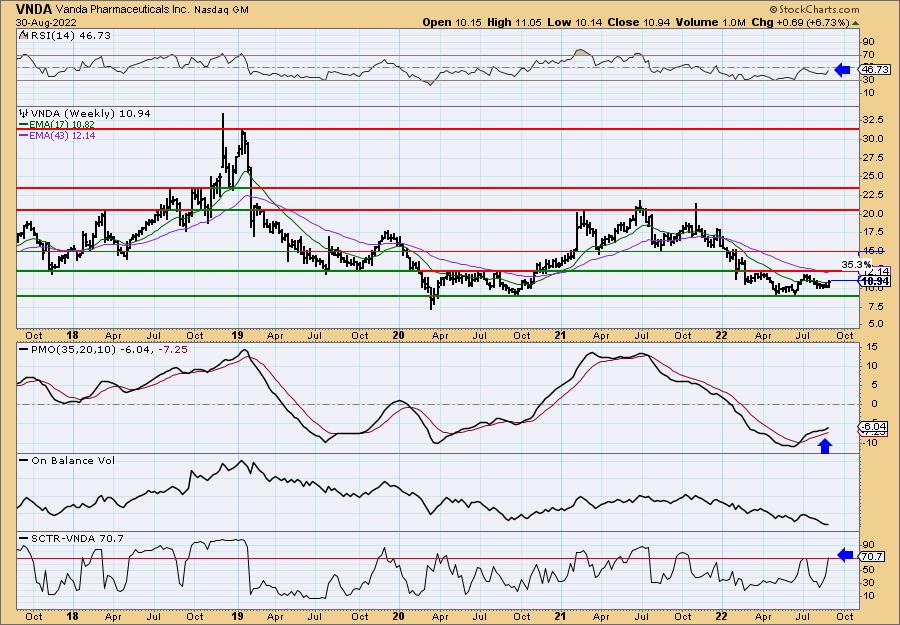This screenshot has width=900, height=625.
Task: Click the RSI line-style icon beside RSI(14)
Action: pos(23,36)
